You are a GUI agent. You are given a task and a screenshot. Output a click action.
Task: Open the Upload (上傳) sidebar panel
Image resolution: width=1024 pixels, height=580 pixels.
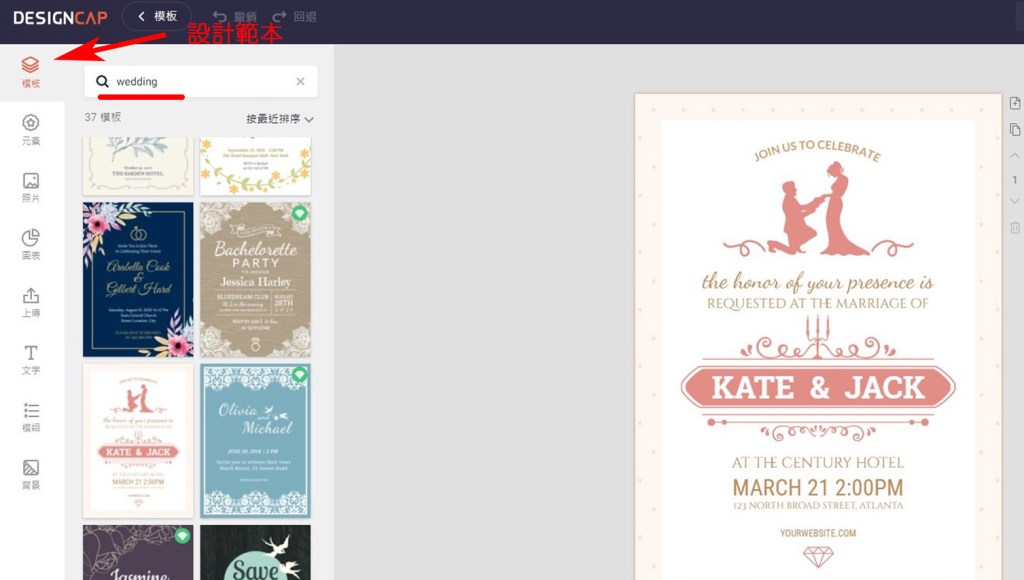tap(31, 301)
